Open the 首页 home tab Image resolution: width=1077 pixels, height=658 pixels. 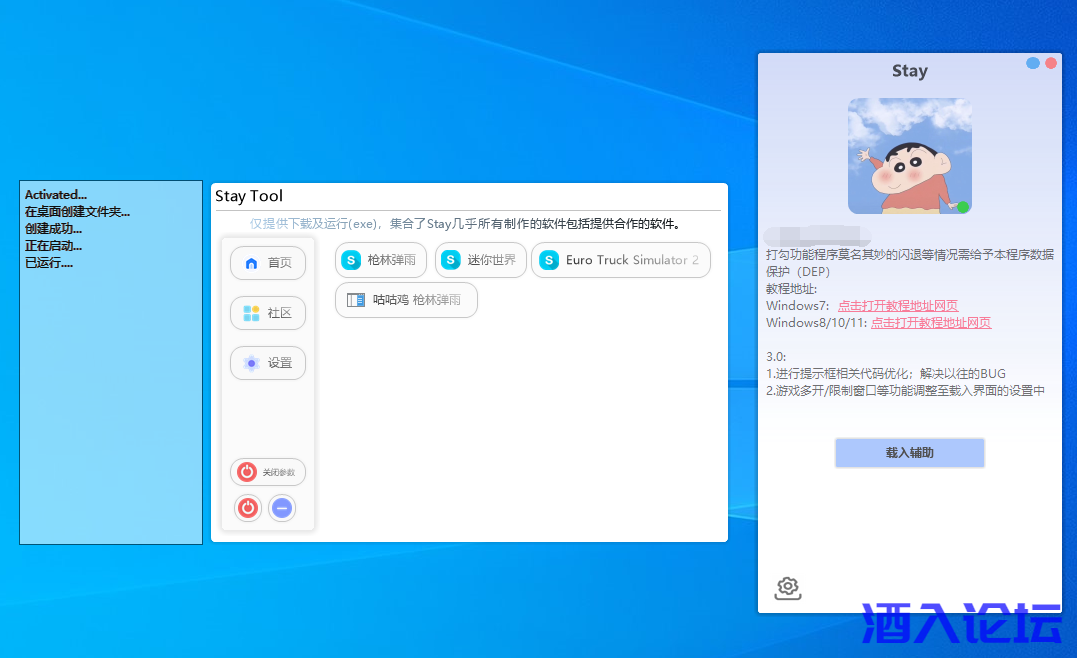(268, 263)
